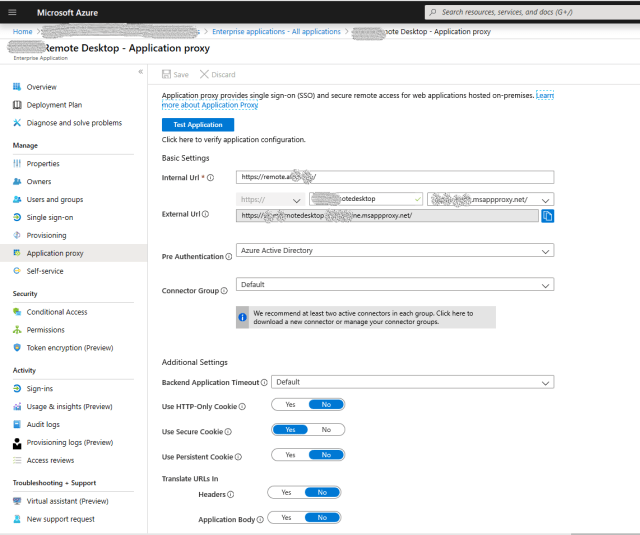Open Conditional Access in sidebar

57,312
